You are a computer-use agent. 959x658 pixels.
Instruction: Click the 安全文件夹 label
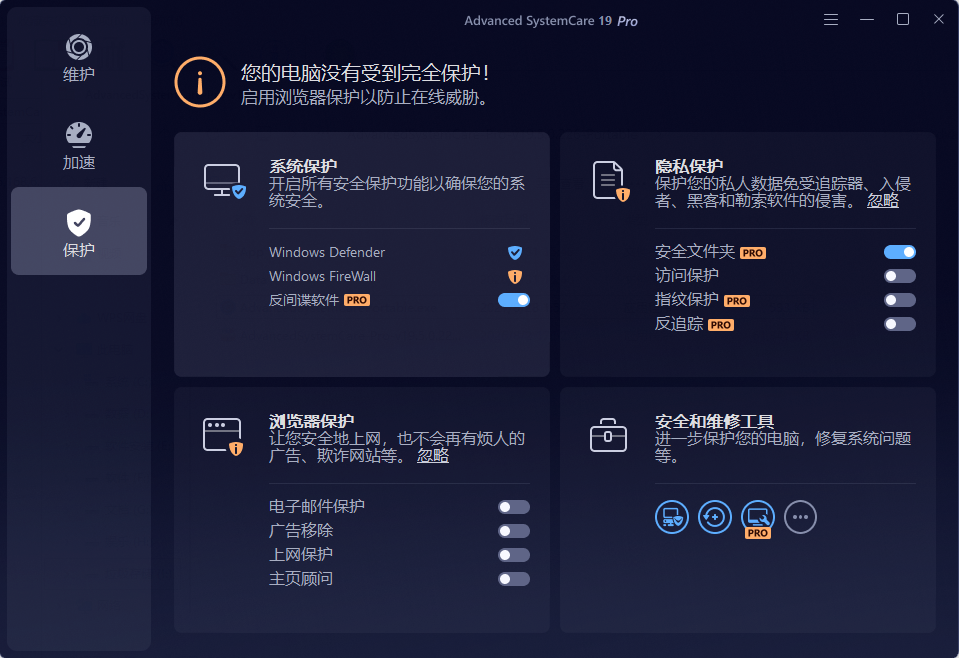tap(695, 251)
